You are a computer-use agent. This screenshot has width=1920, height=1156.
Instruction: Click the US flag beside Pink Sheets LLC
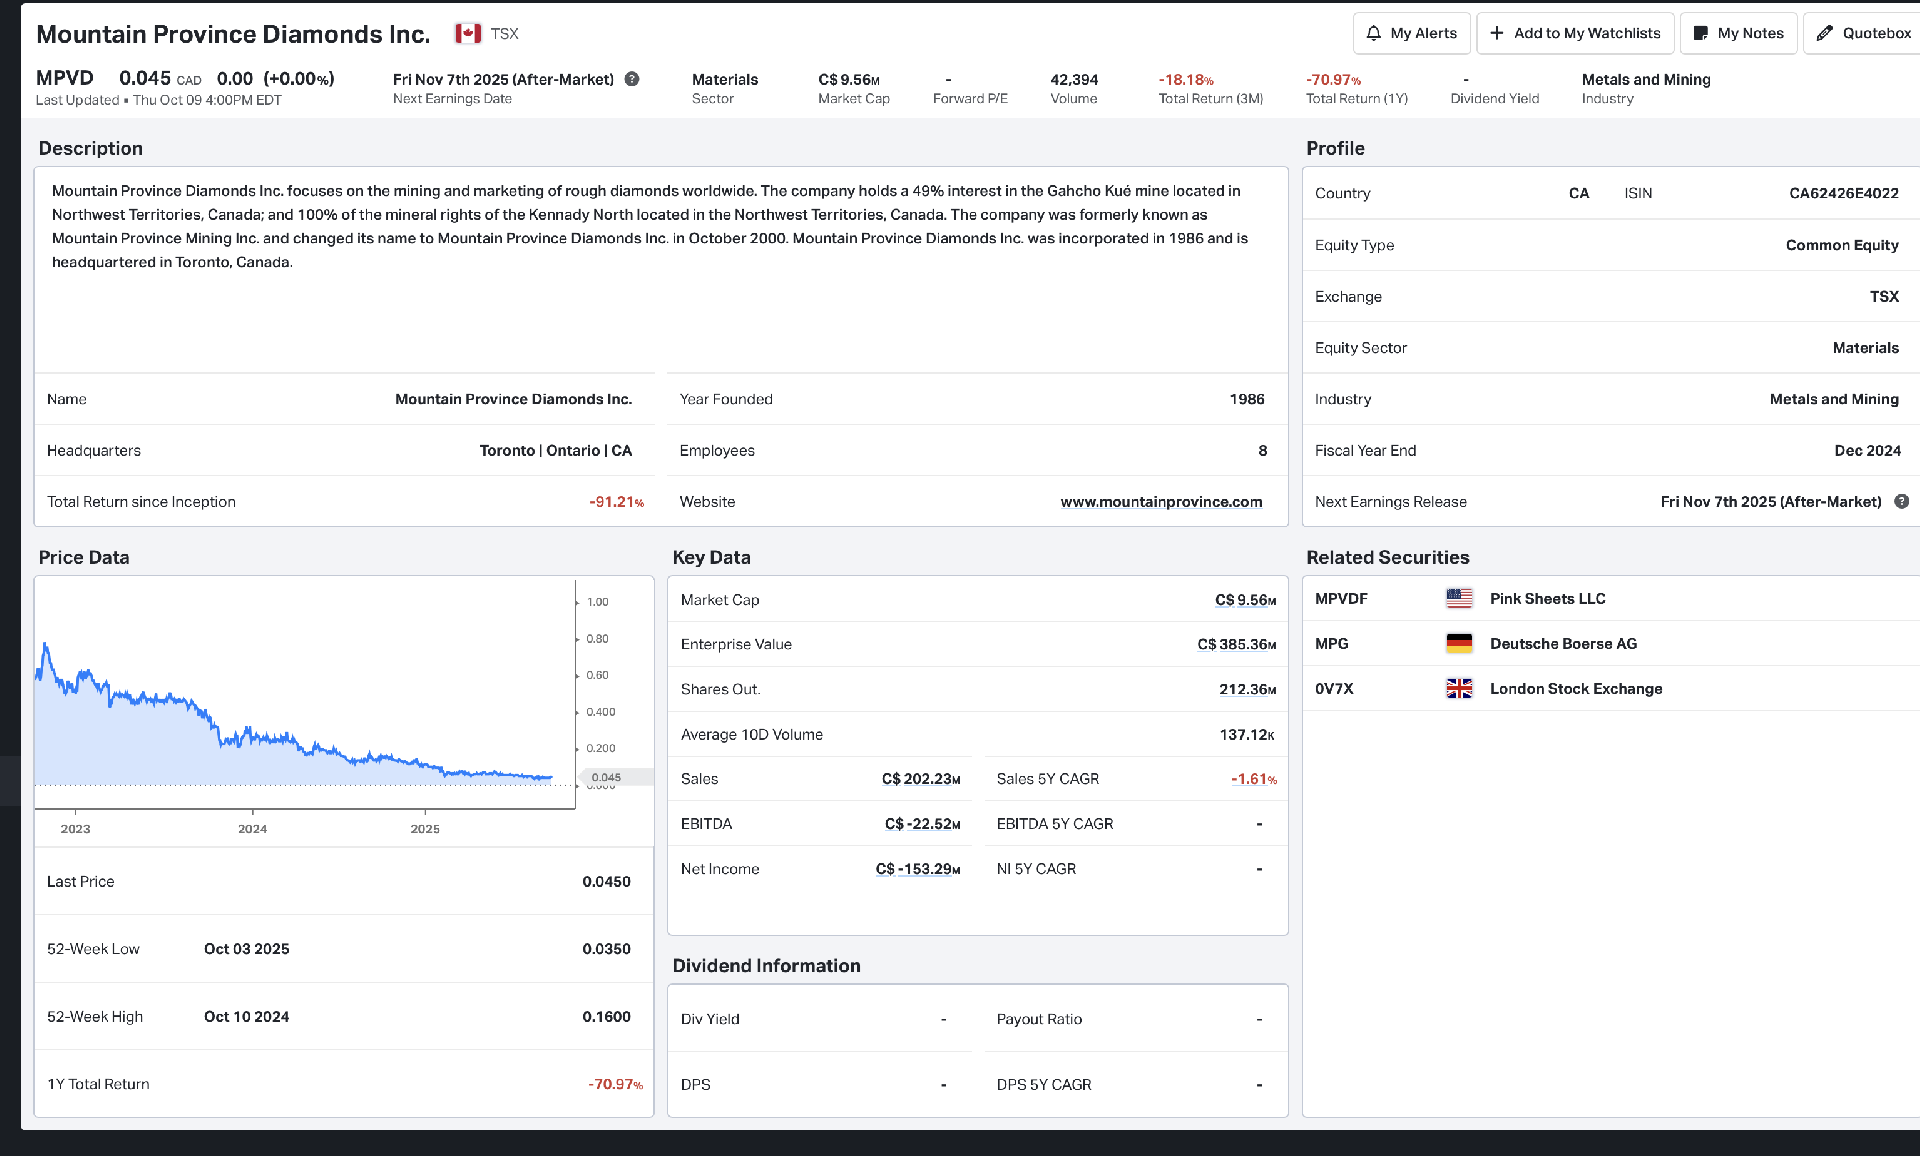click(1459, 598)
